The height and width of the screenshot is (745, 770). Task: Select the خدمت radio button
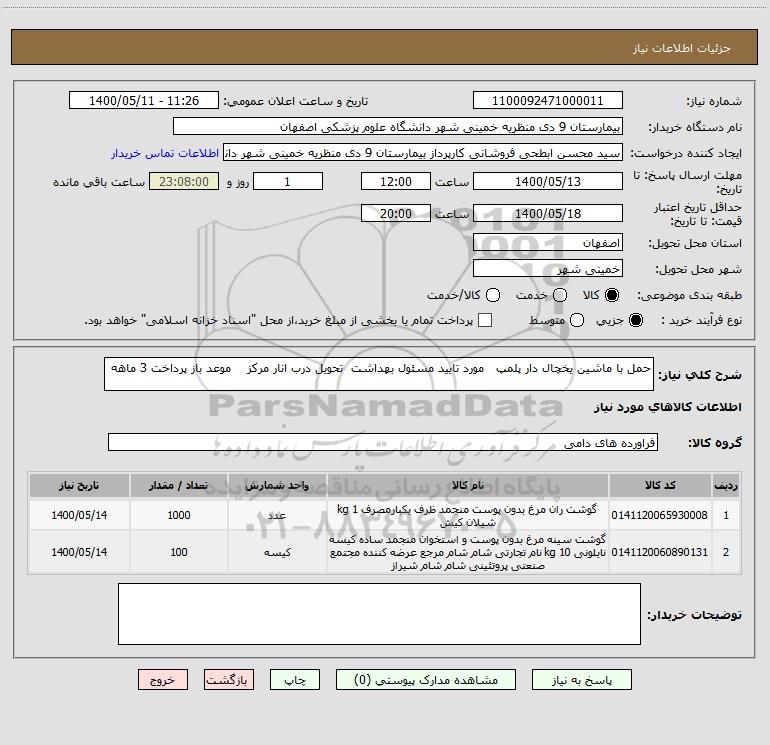(560, 295)
